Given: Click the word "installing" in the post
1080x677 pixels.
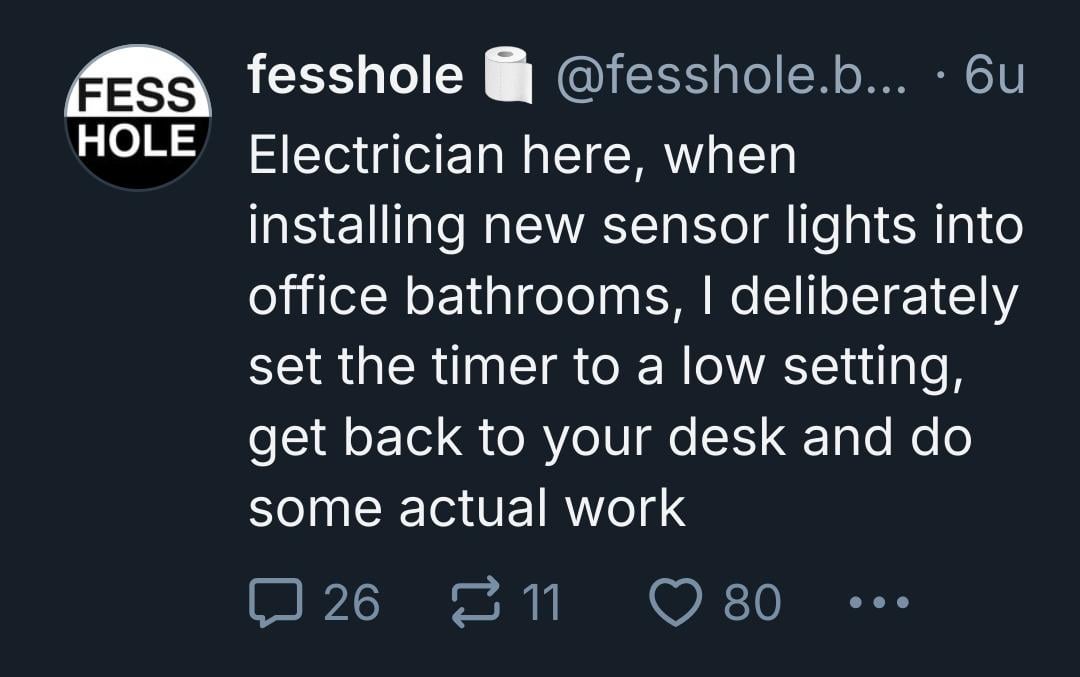Looking at the screenshot, I should click(x=356, y=227).
